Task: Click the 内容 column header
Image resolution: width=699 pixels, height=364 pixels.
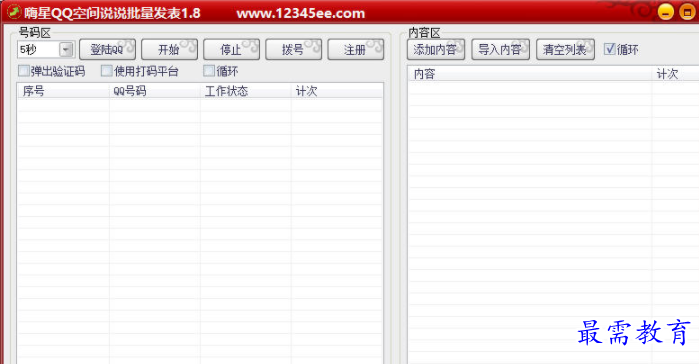Action: 530,74
